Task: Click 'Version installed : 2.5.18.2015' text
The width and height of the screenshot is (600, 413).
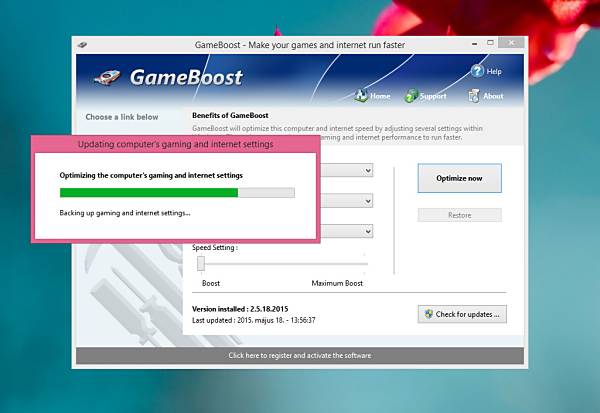Action: [x=240, y=309]
